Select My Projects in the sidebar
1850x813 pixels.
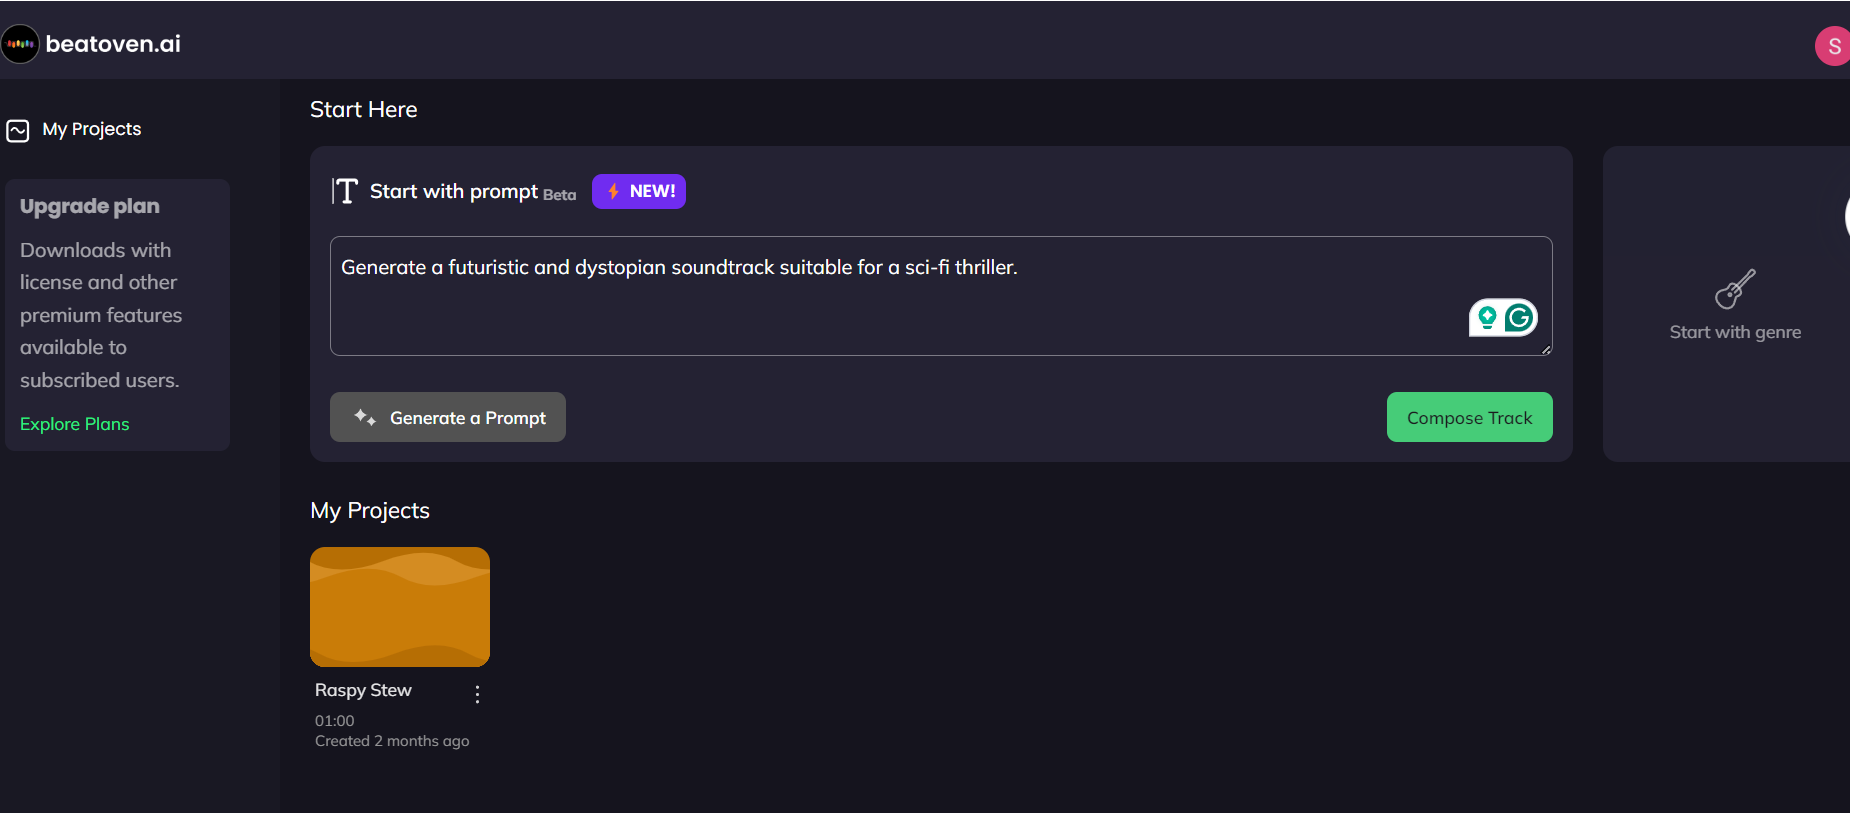(x=91, y=129)
